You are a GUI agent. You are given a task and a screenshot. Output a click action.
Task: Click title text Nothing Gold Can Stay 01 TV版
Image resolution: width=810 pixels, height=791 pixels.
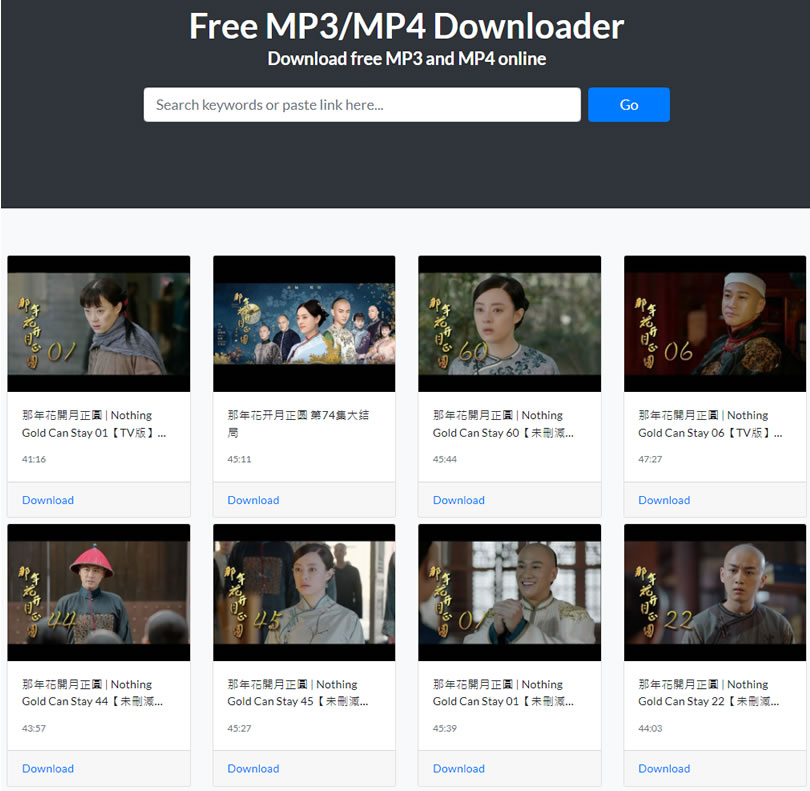tap(94, 424)
